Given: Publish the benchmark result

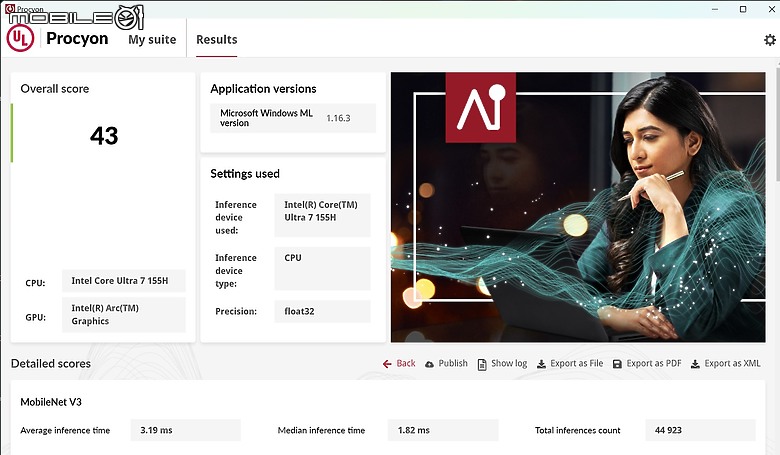Looking at the screenshot, I should (x=446, y=364).
